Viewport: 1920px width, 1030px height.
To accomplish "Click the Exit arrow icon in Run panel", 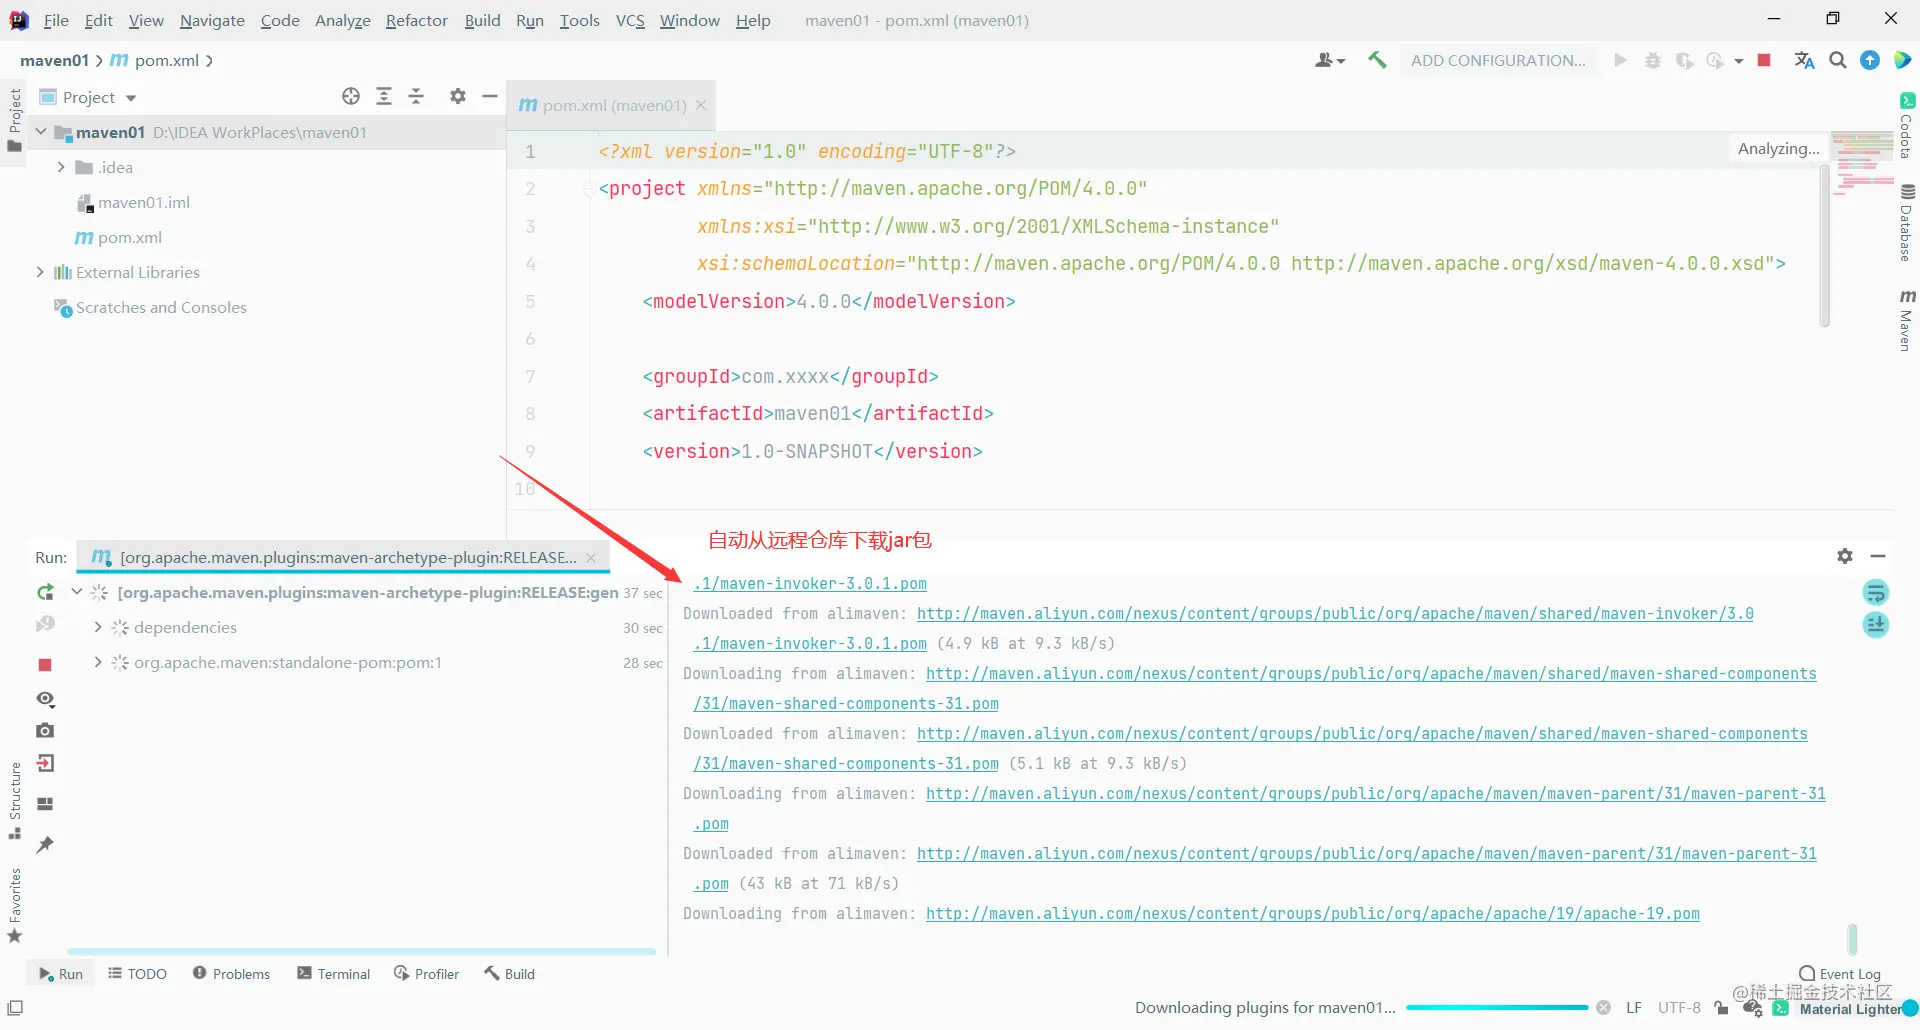I will 45,764.
